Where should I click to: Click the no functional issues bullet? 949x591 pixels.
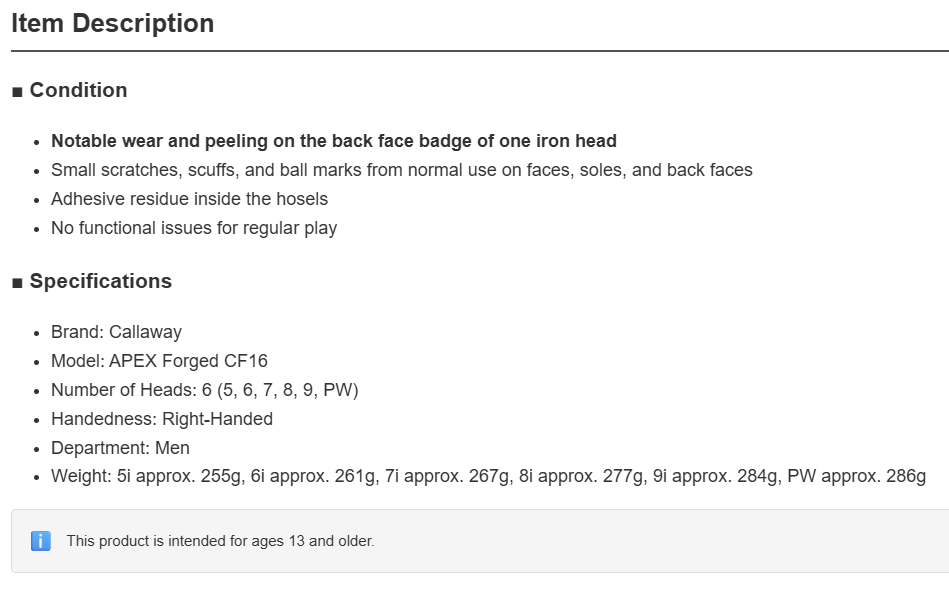[x=194, y=228]
